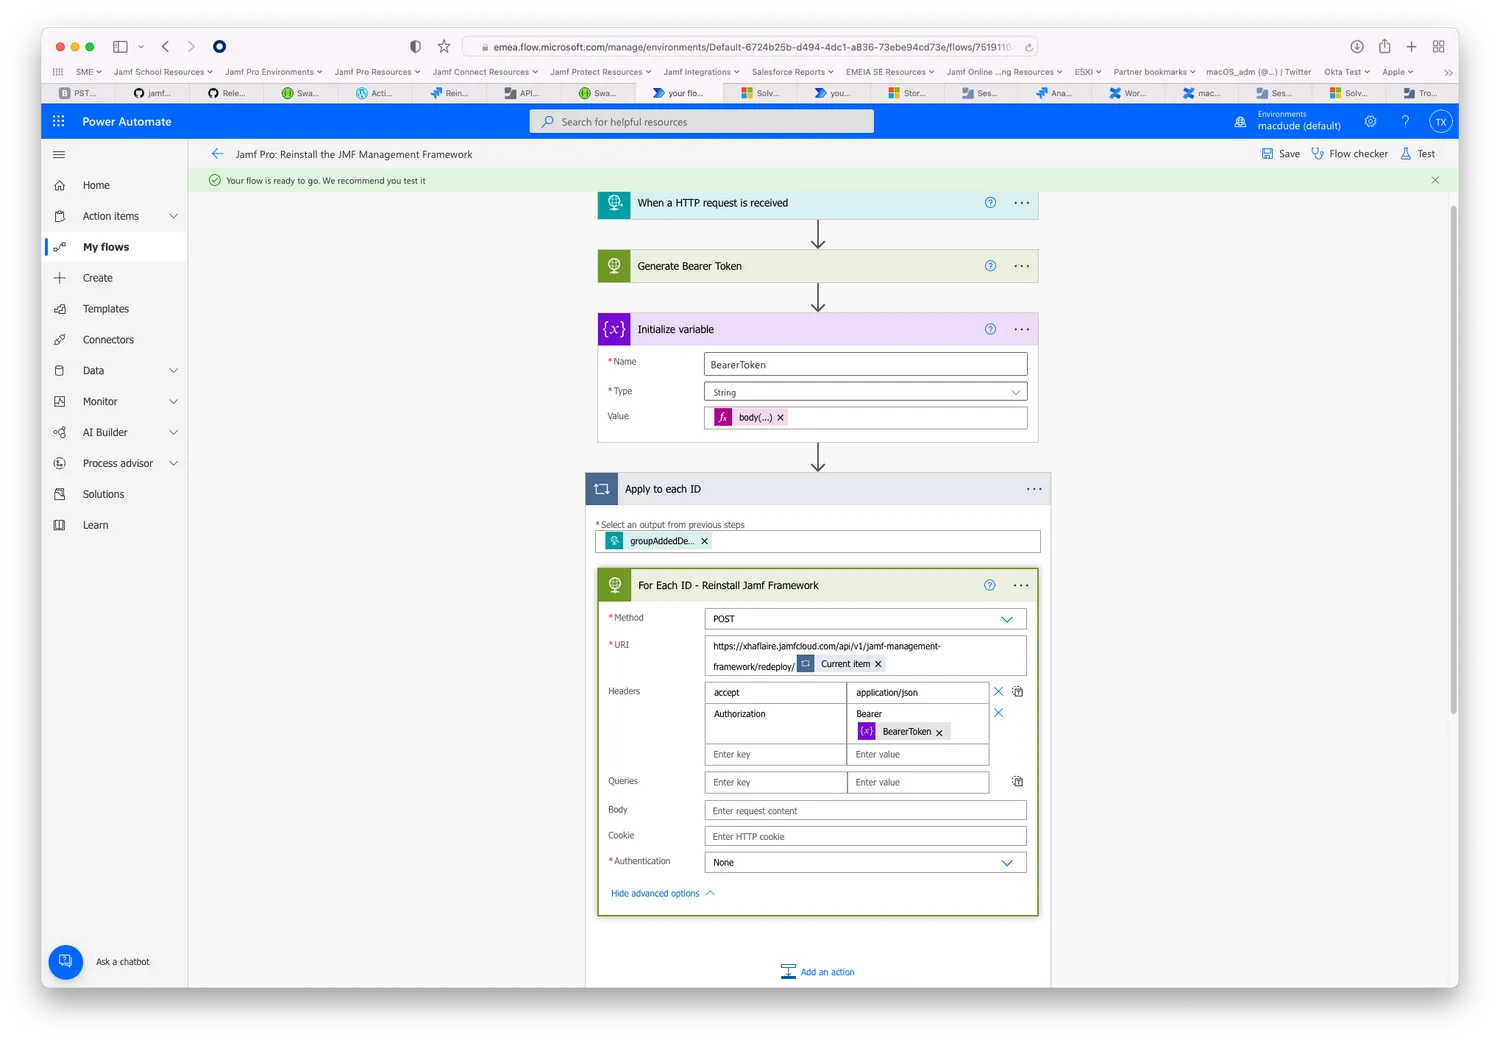The height and width of the screenshot is (1042, 1500).
Task: Run the Flow checker
Action: click(x=1350, y=153)
